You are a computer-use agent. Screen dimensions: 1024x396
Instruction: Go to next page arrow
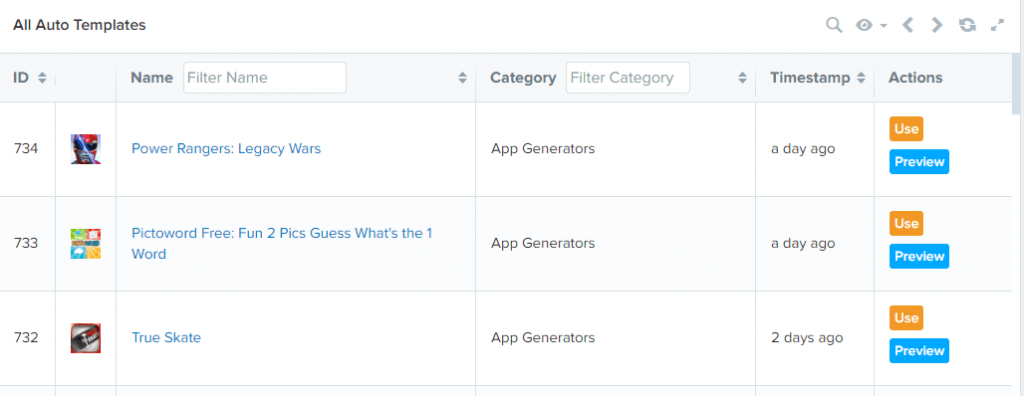[x=937, y=25]
